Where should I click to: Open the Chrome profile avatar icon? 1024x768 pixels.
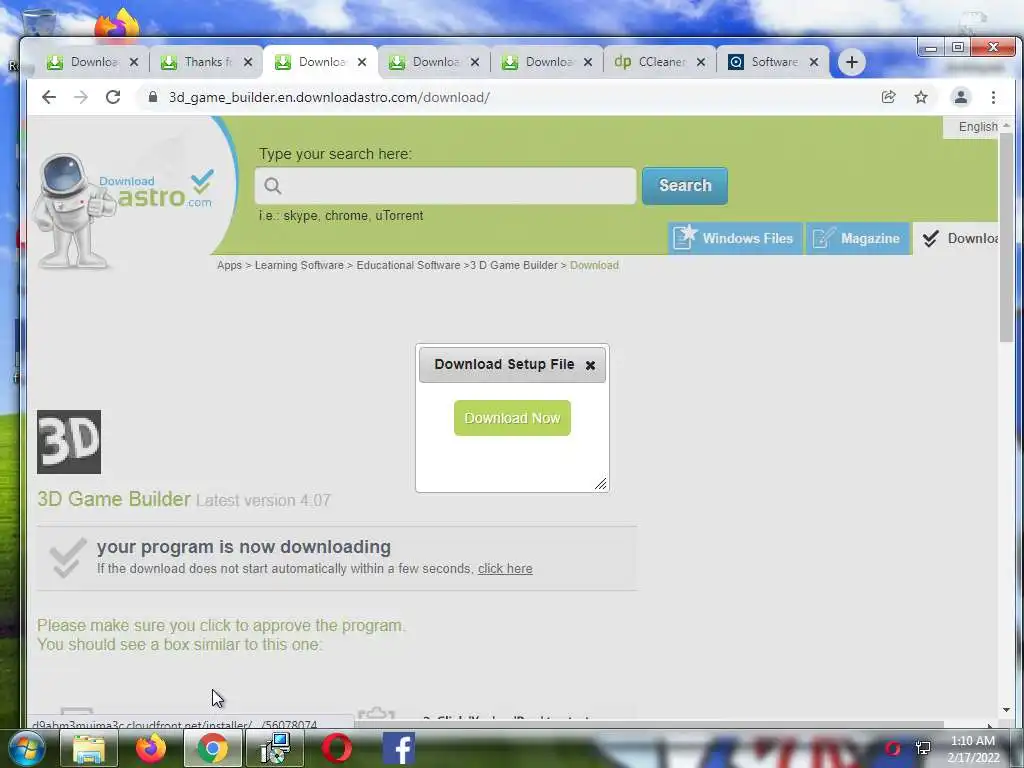point(961,97)
